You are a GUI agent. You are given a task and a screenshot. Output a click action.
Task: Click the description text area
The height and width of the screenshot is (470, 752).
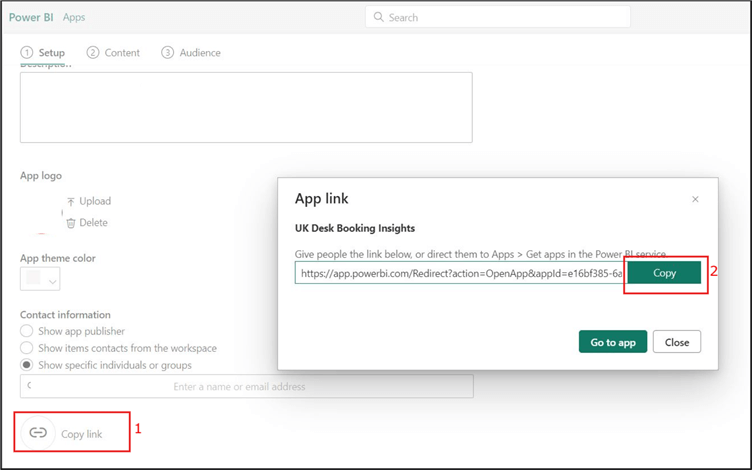246,108
